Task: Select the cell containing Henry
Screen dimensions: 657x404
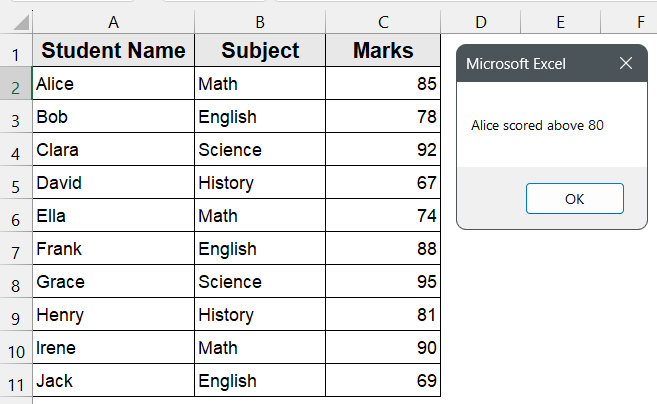Action: coord(113,315)
